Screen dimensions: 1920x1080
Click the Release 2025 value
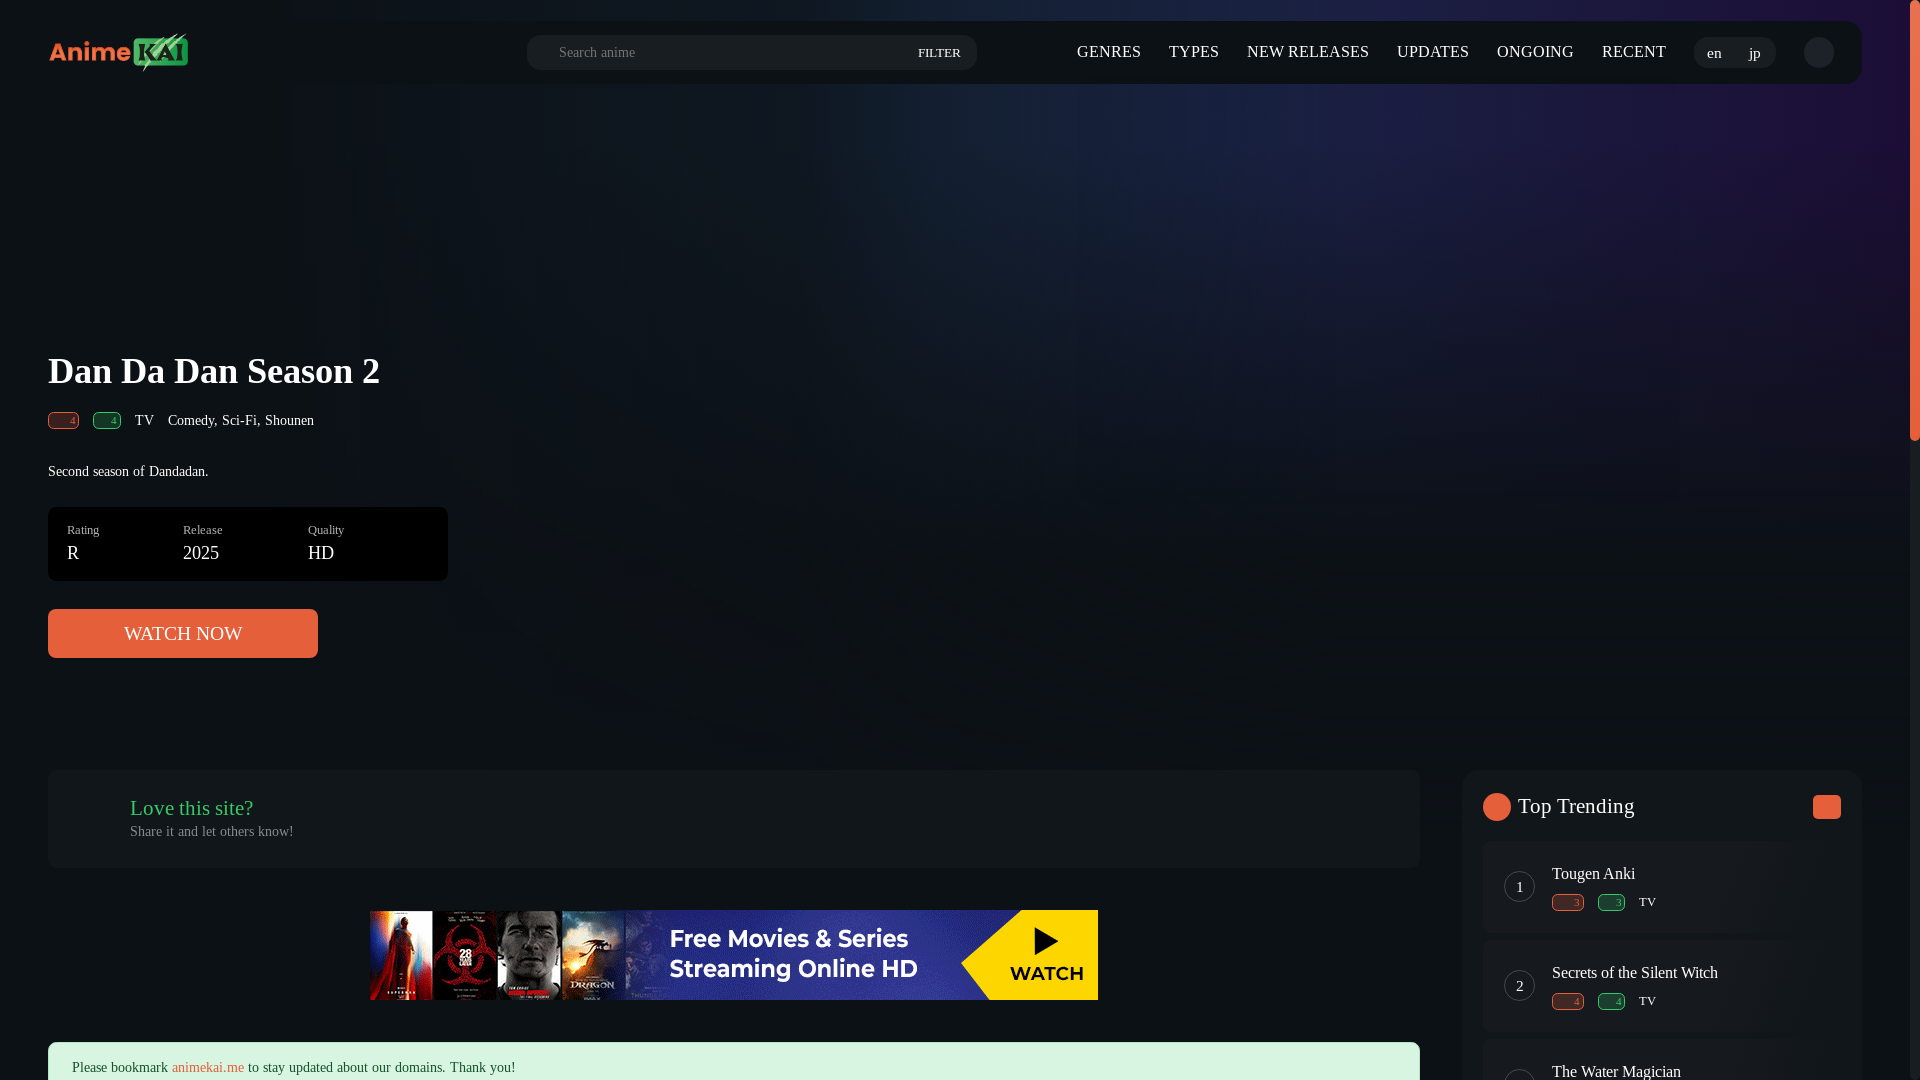(x=201, y=553)
